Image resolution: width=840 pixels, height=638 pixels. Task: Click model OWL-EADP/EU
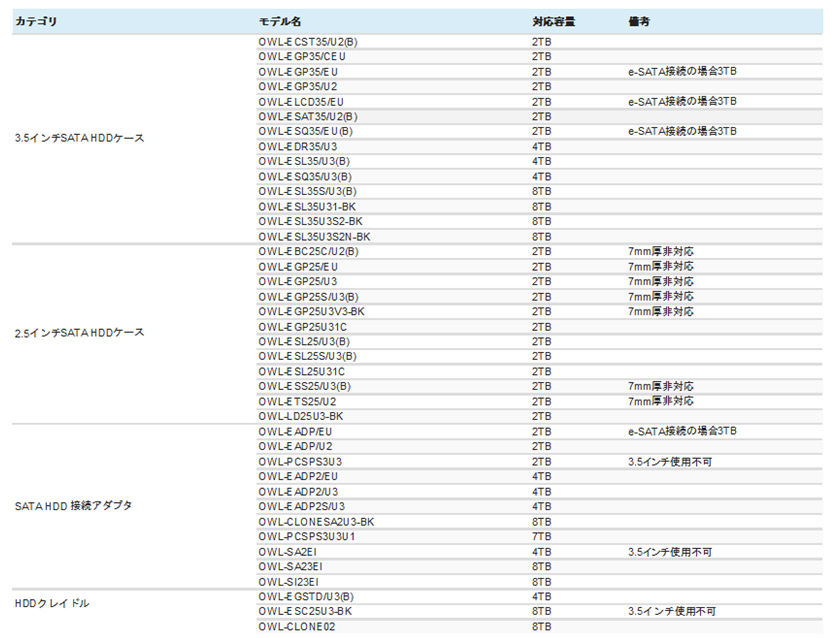(295, 432)
